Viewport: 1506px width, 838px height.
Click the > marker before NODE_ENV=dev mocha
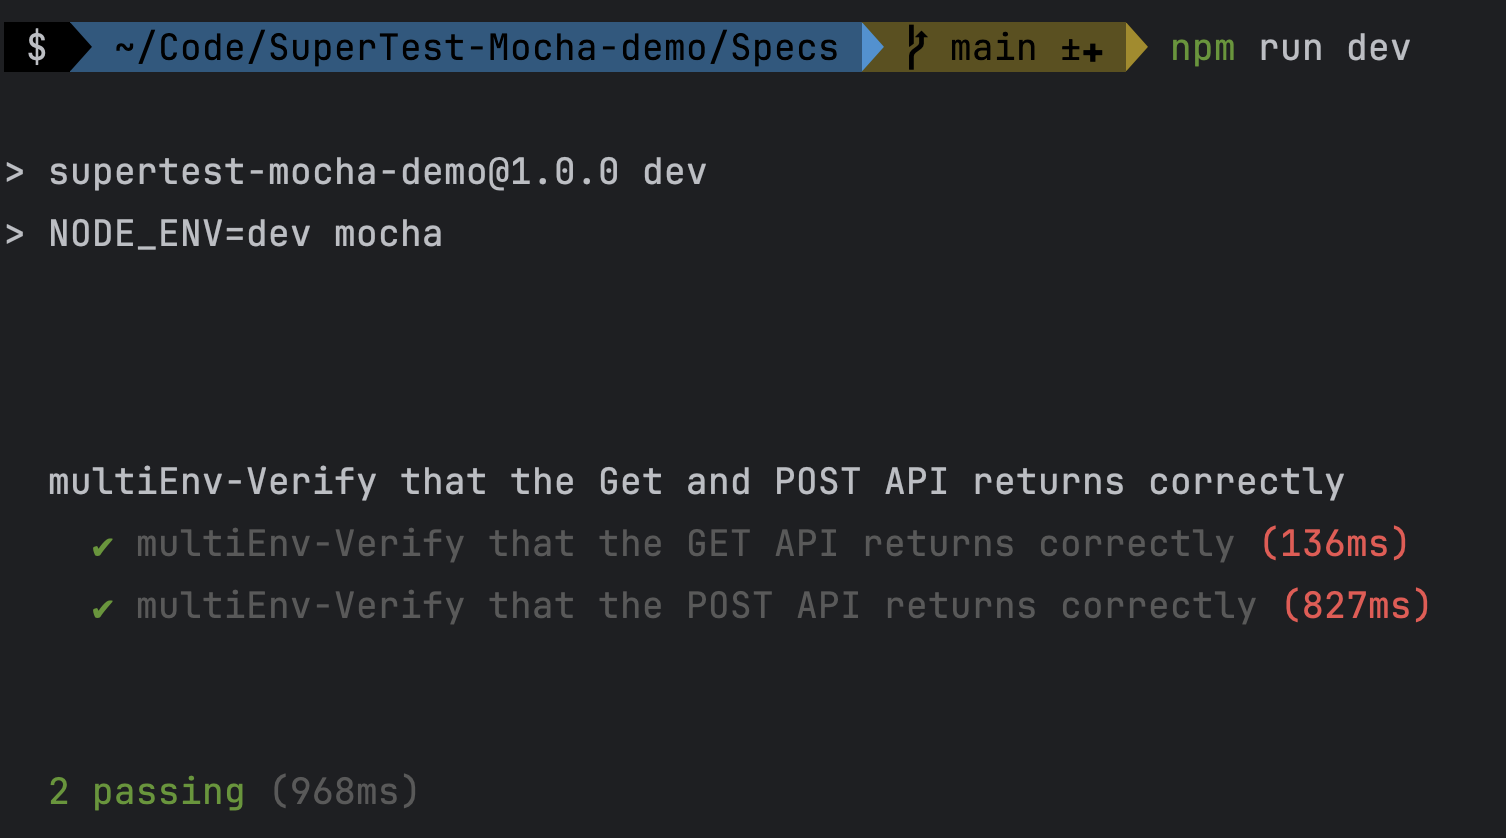[x=14, y=234]
